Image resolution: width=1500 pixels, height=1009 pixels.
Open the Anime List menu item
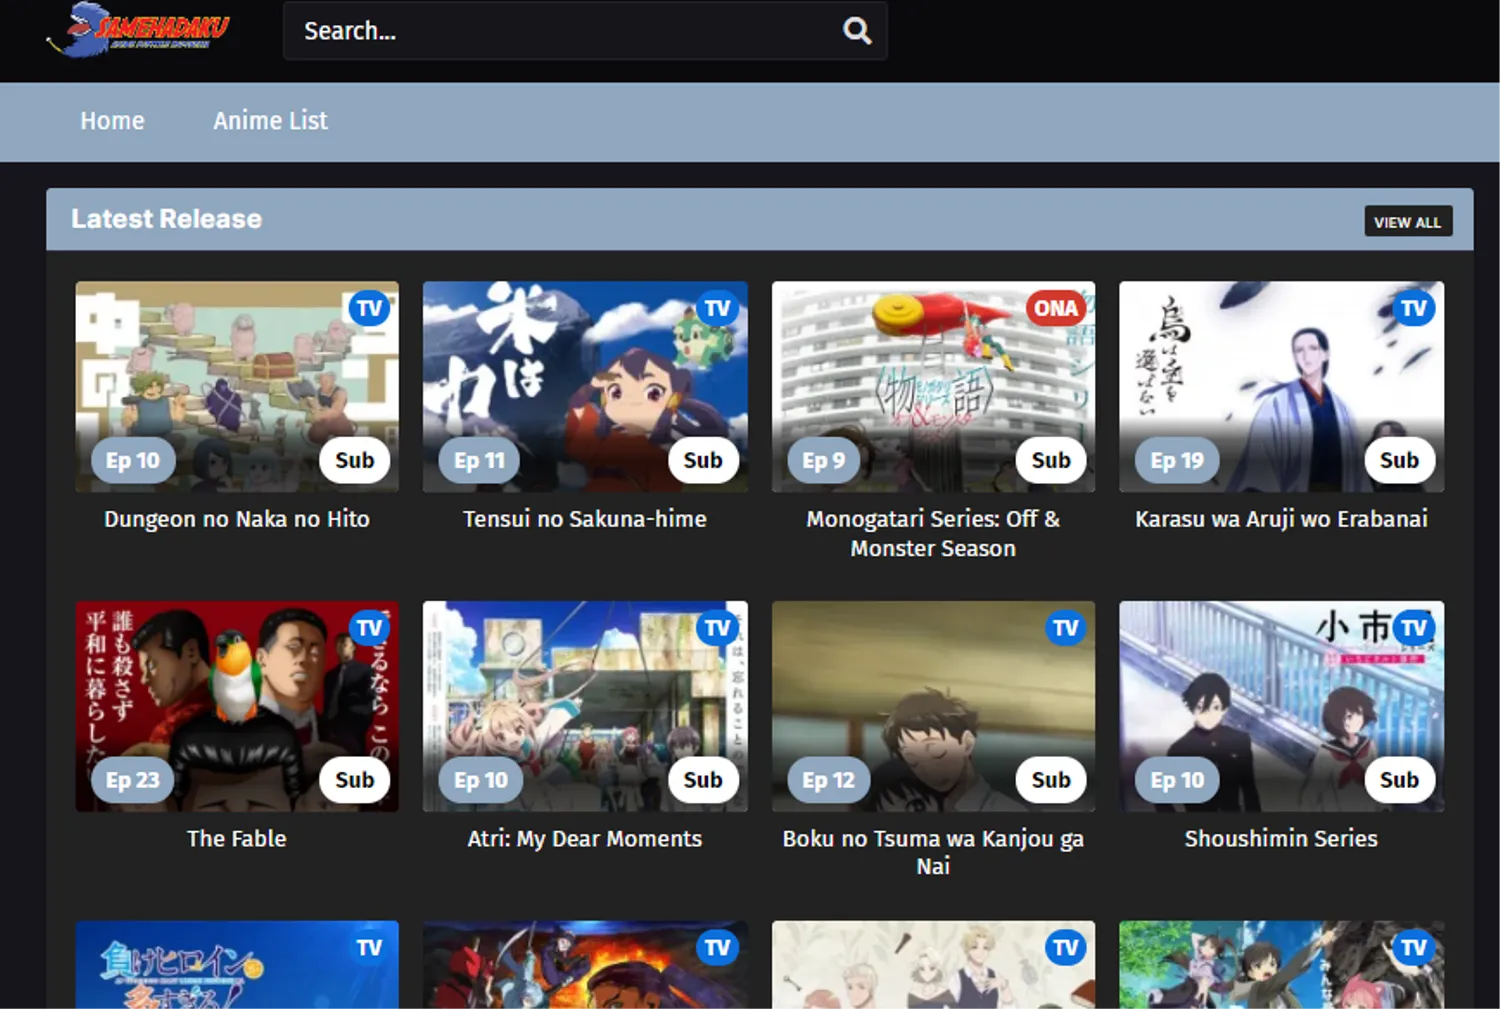coord(270,121)
